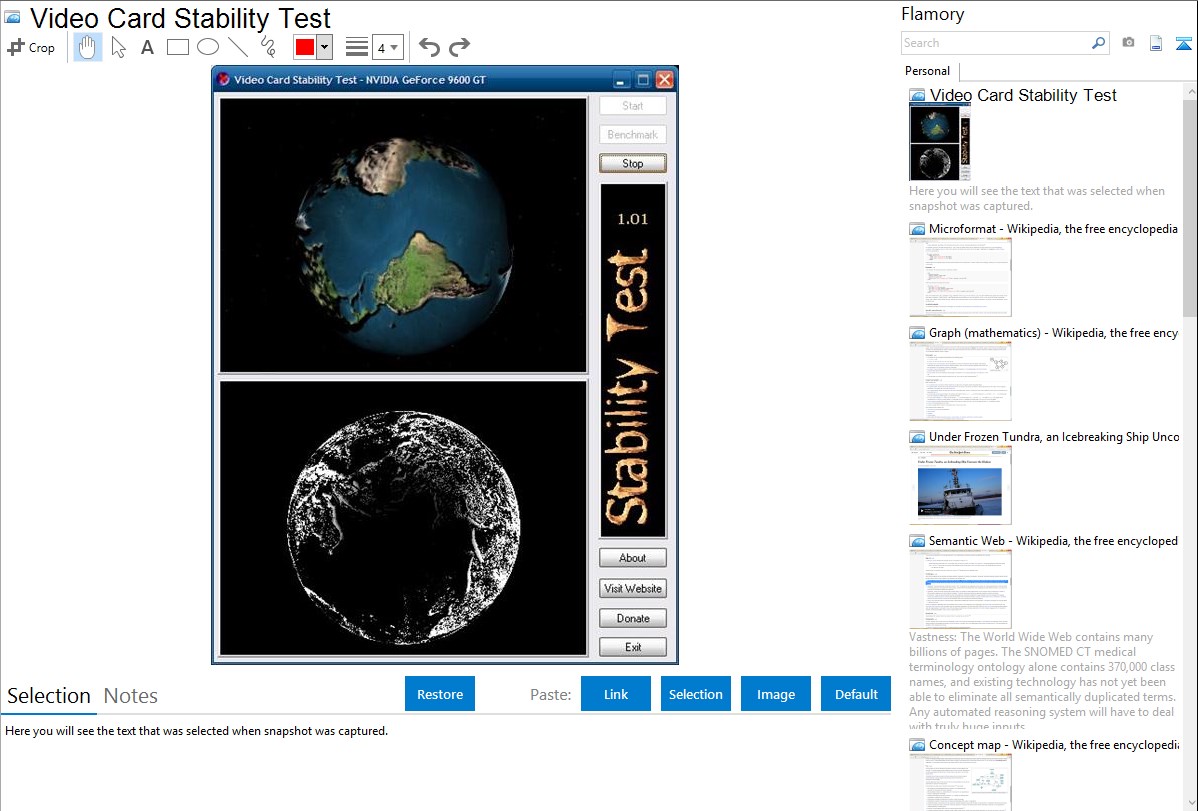Open the Semantic Web snapshot thumbnail
The height and width of the screenshot is (811, 1198).
[960, 589]
